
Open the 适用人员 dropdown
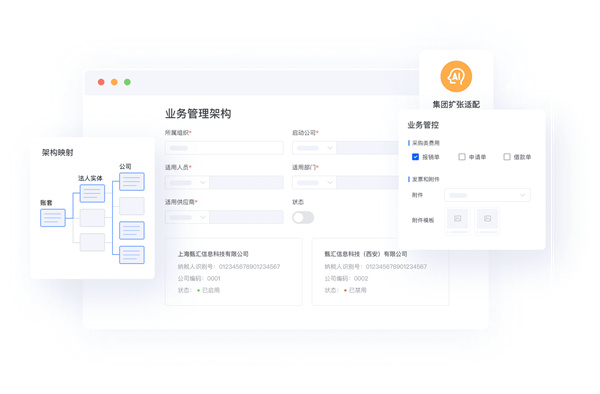pyautogui.click(x=187, y=182)
